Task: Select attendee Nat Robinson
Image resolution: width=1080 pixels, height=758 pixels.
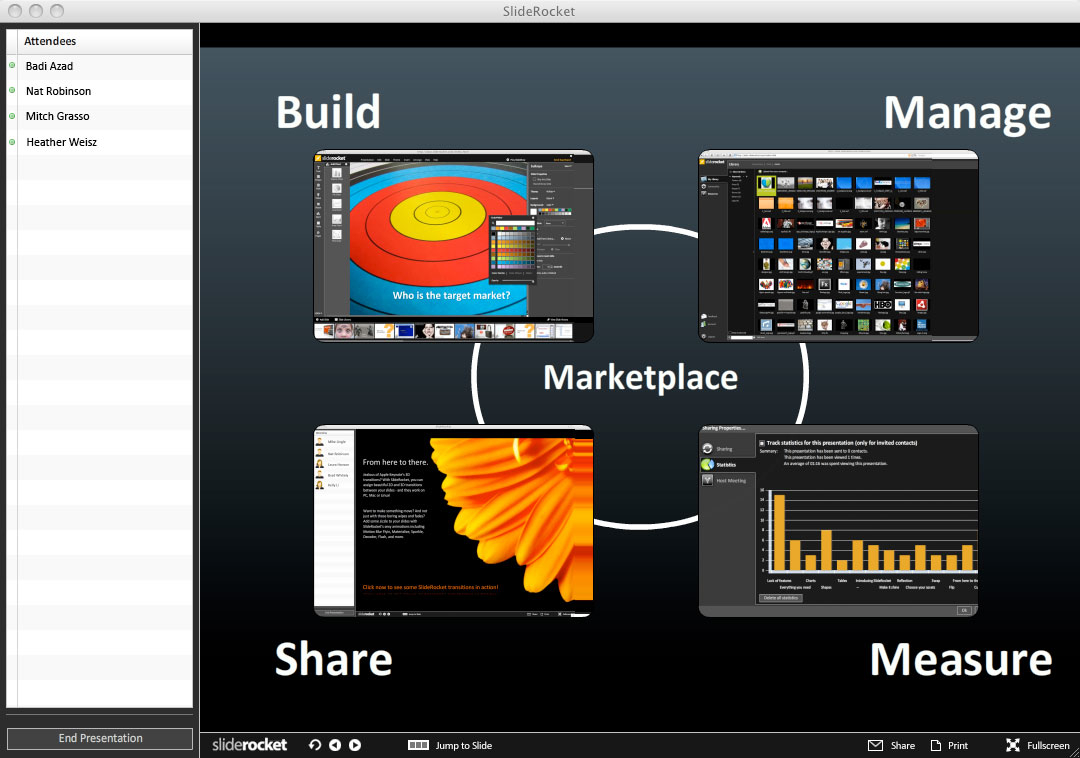Action: pyautogui.click(x=99, y=91)
